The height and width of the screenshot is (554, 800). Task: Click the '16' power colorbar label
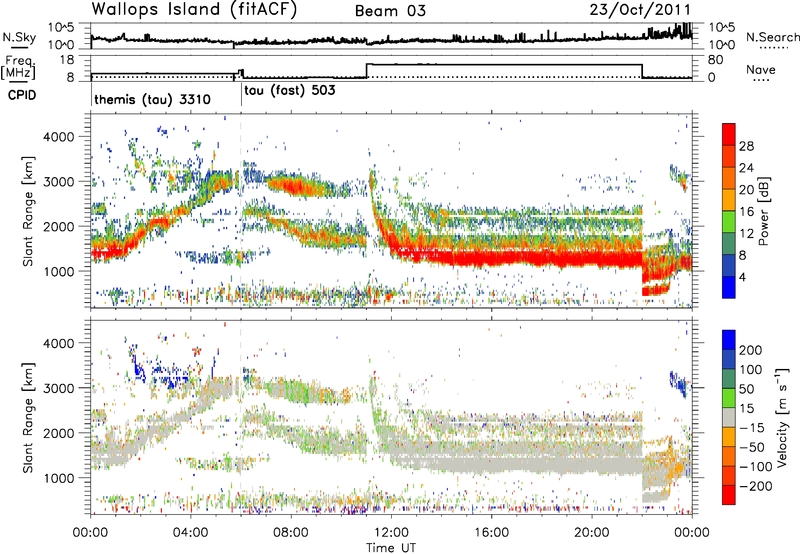[x=746, y=212]
